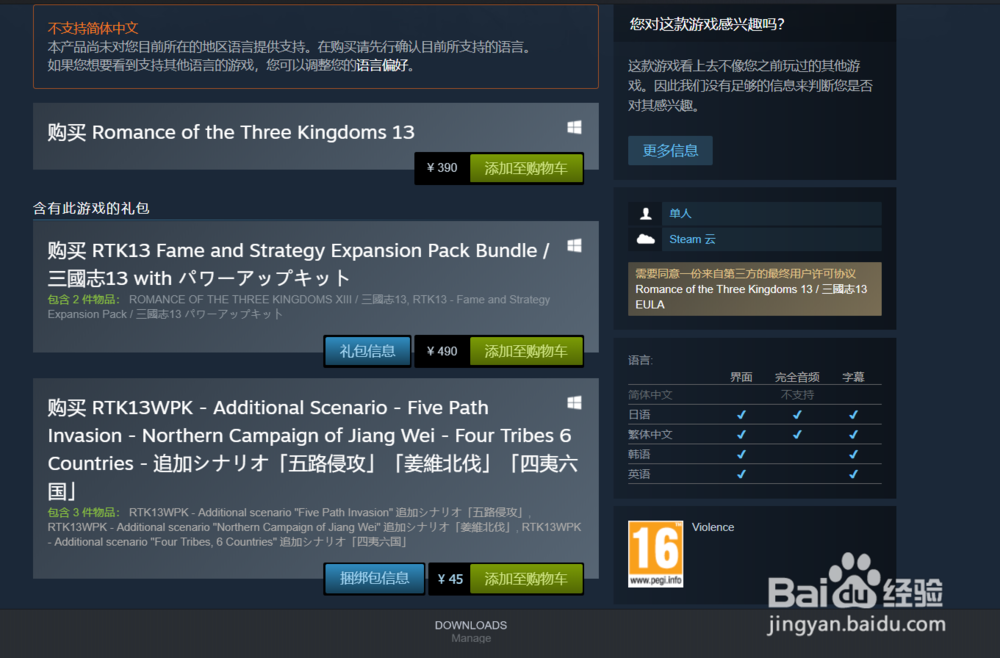Open the DOWNLOADS Manage bar

(x=471, y=631)
